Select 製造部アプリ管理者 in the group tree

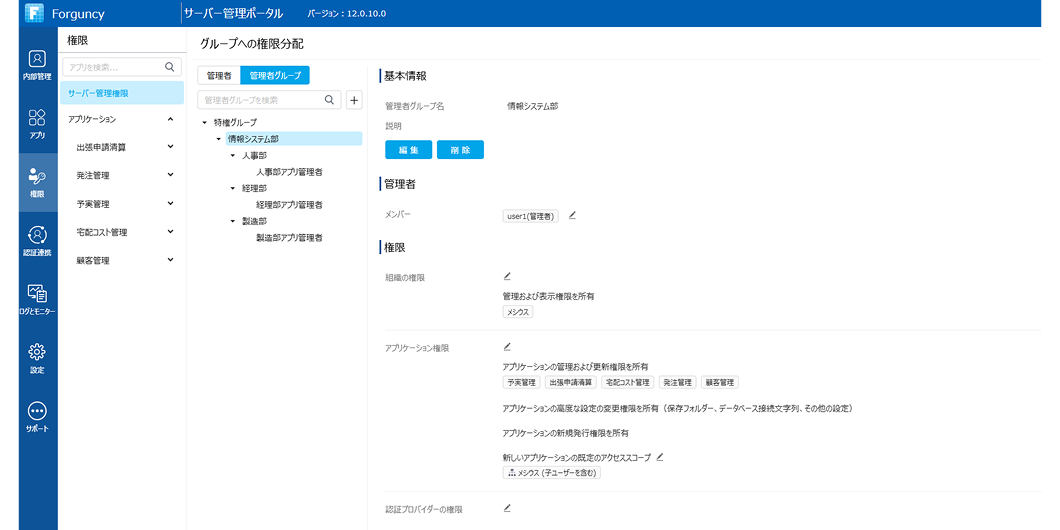289,238
